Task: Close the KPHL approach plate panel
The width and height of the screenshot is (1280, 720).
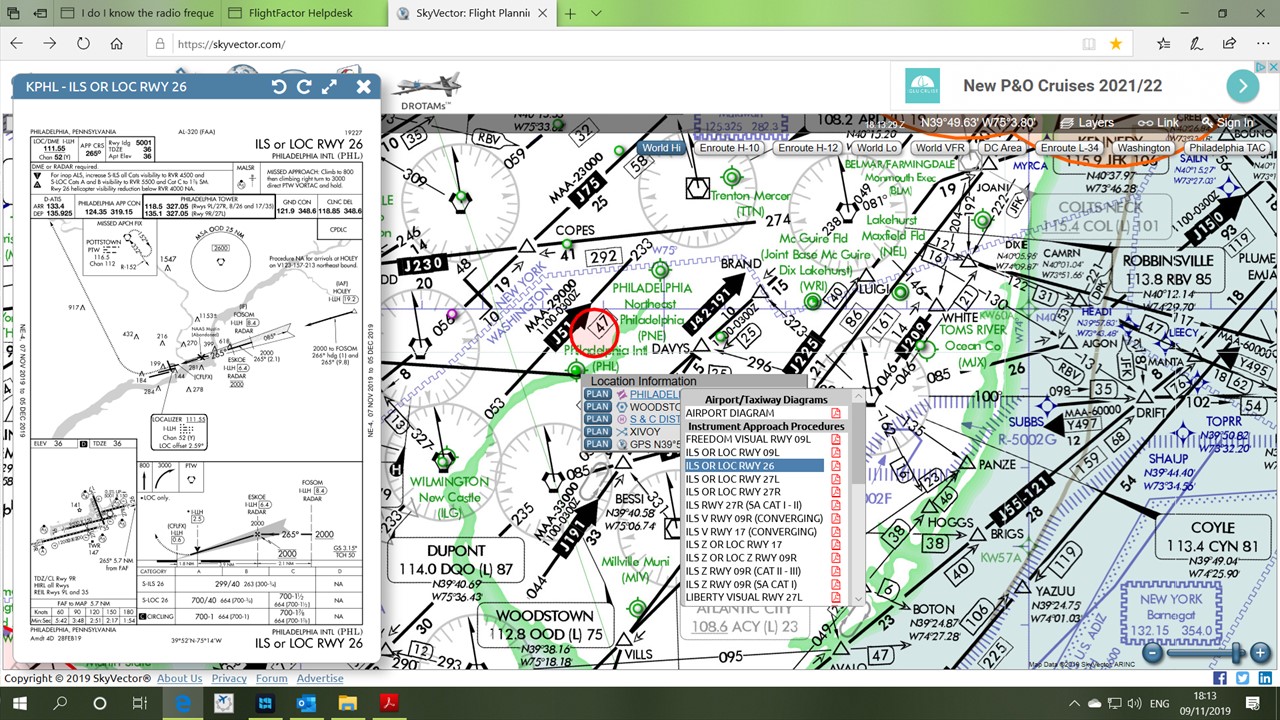Action: tap(364, 87)
